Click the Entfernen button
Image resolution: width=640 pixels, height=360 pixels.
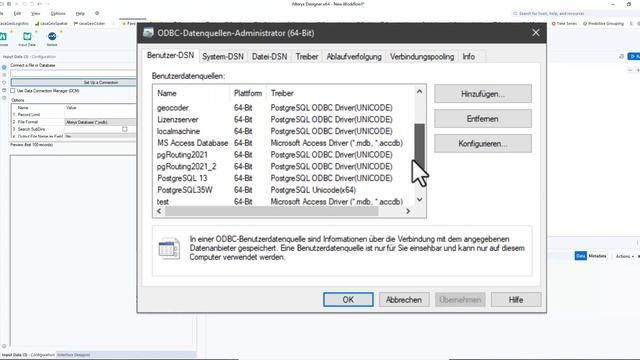click(483, 119)
